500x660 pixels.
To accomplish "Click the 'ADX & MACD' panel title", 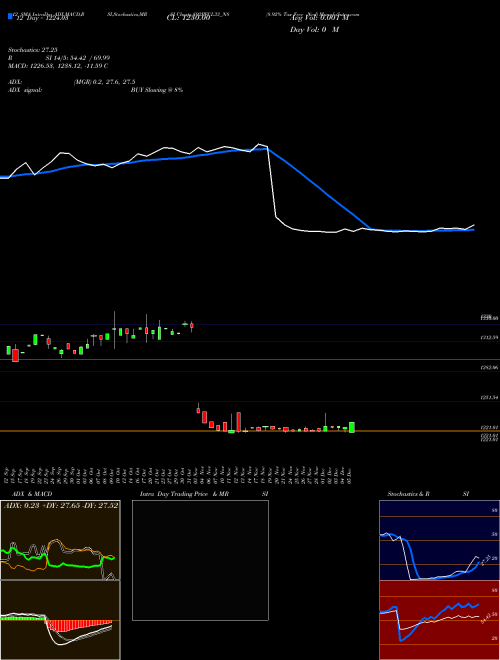I will coord(32,494).
